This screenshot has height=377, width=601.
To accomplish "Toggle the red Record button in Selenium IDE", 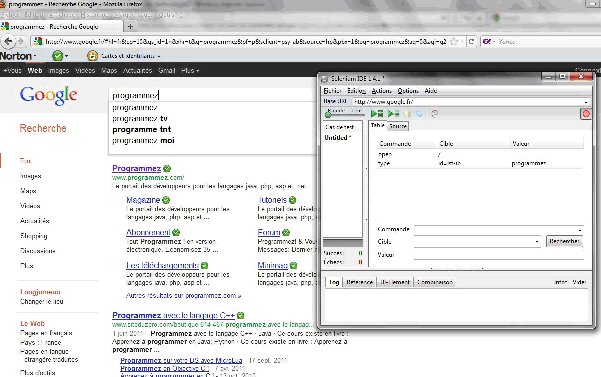I will coord(586,114).
